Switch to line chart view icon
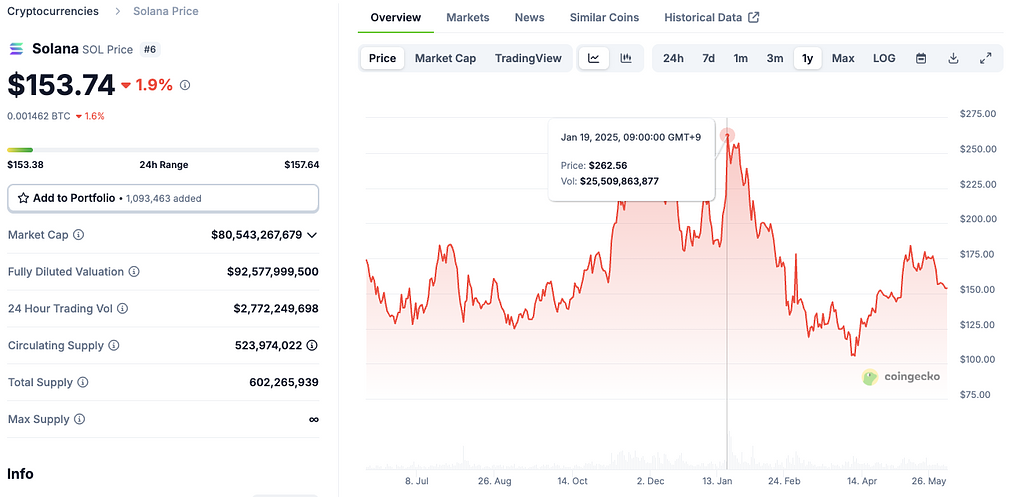 593,58
